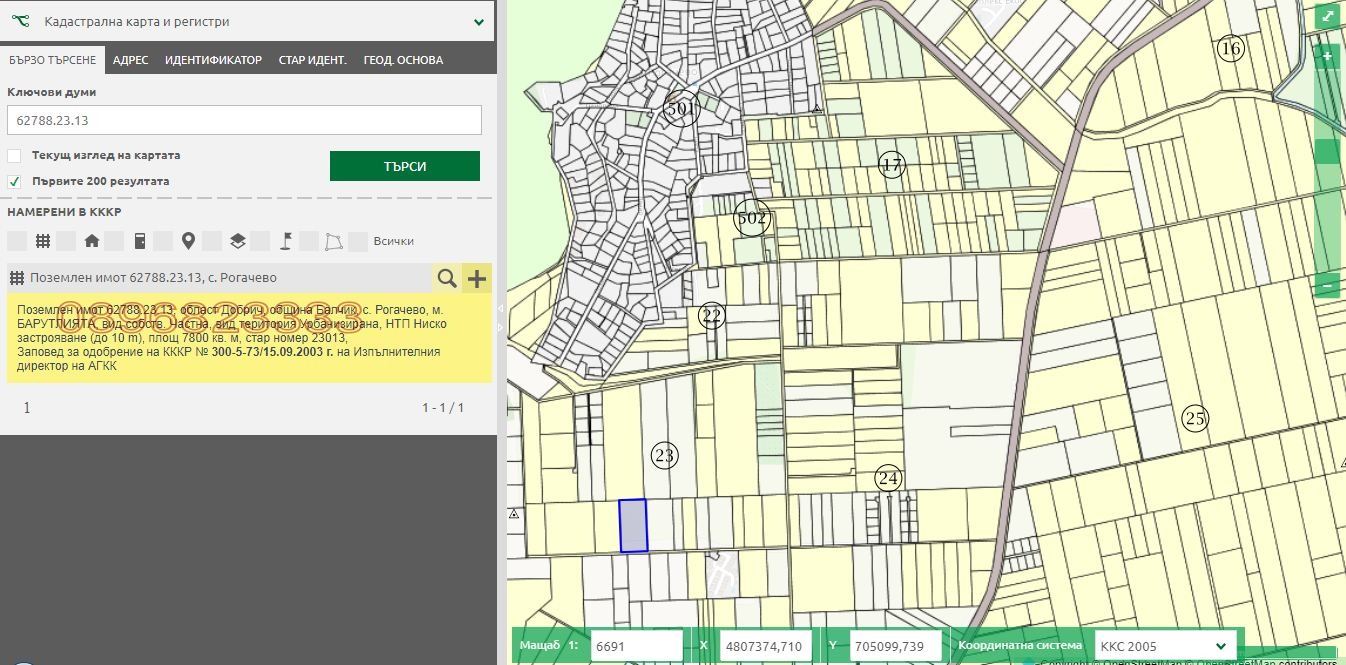Filter results by land parcels grid icon

tap(43, 241)
